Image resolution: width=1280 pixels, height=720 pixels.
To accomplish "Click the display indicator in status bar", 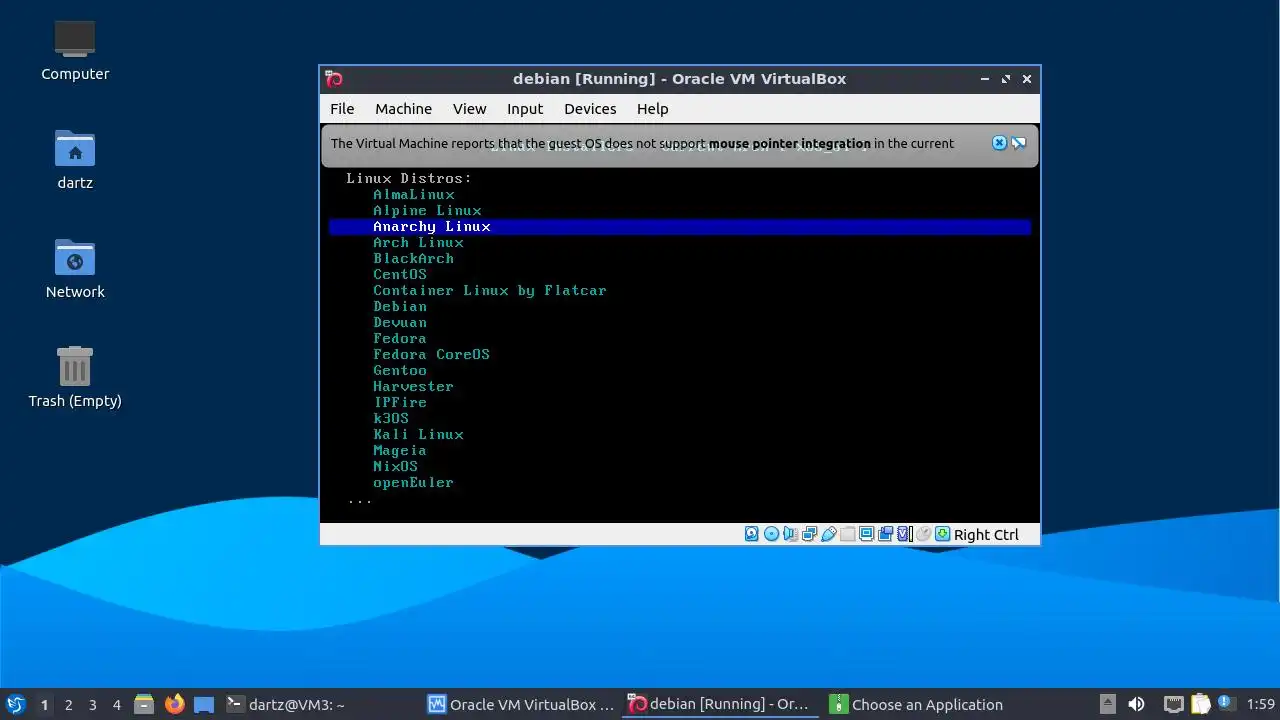I will [x=866, y=534].
